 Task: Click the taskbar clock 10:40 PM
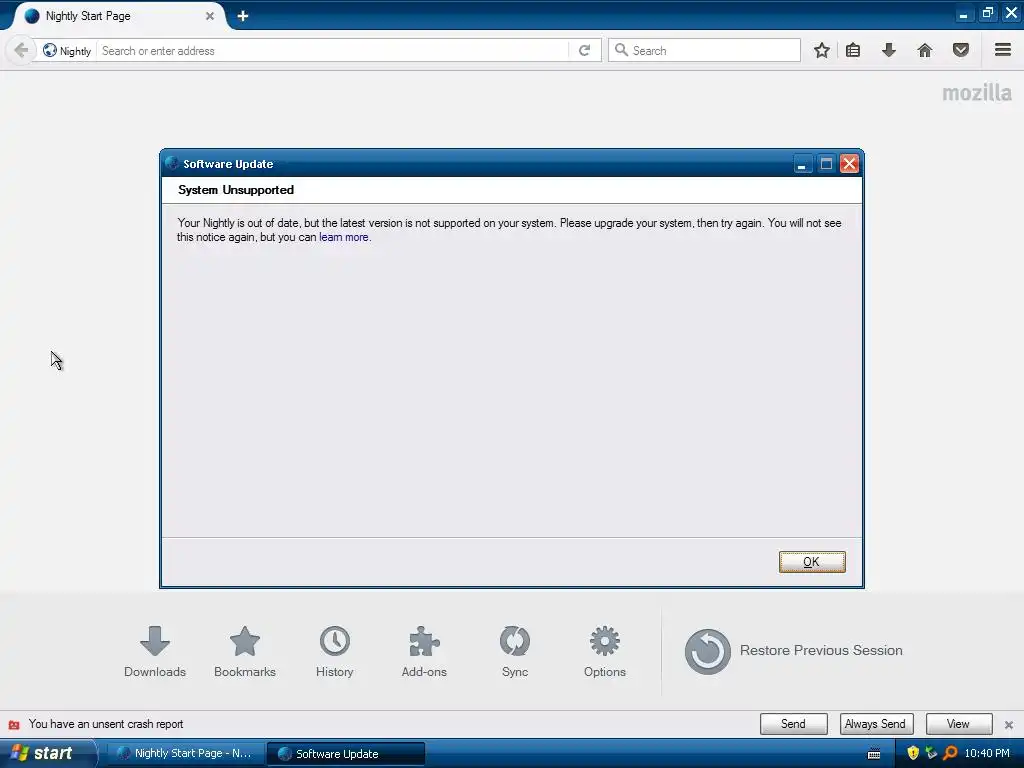pos(987,753)
